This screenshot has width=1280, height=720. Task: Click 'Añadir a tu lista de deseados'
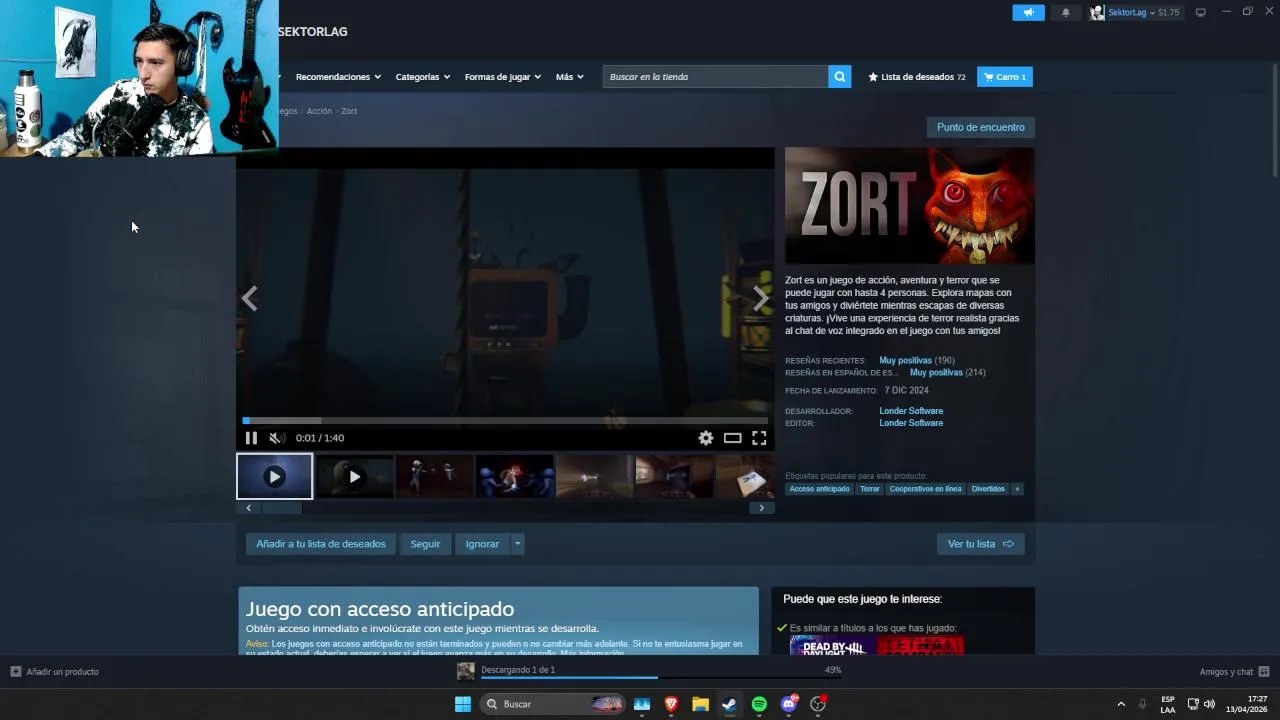[x=320, y=544]
